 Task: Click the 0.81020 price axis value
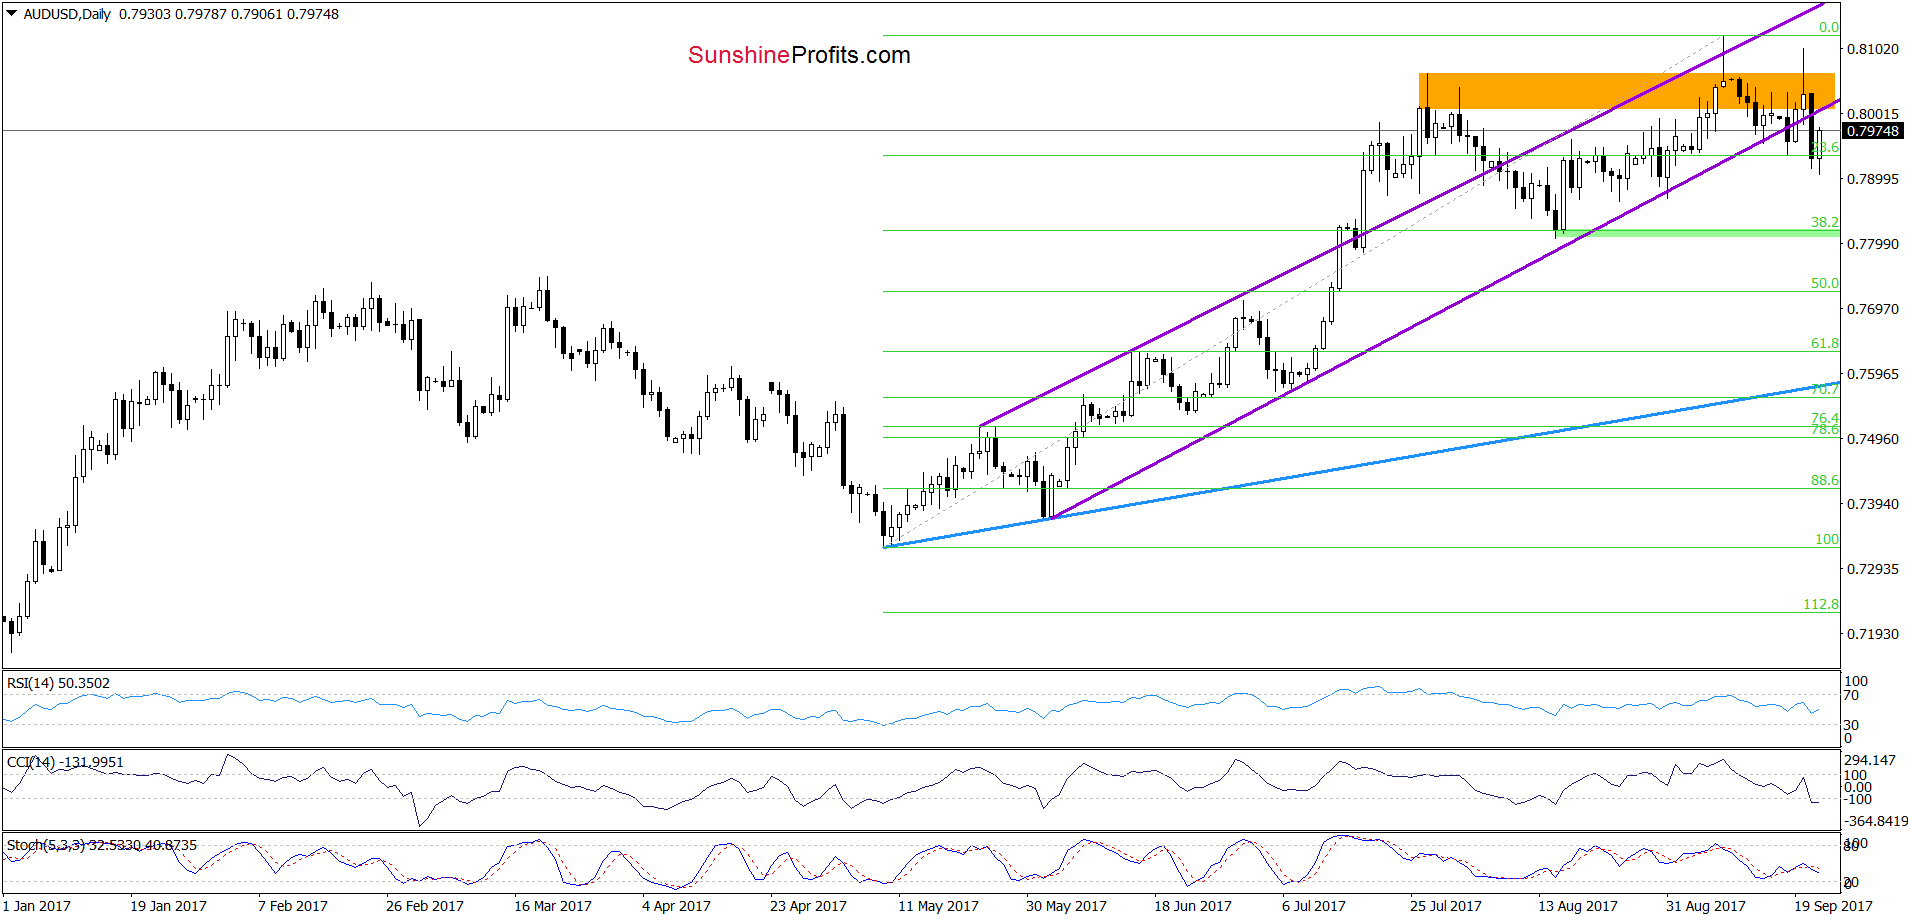coord(1872,49)
